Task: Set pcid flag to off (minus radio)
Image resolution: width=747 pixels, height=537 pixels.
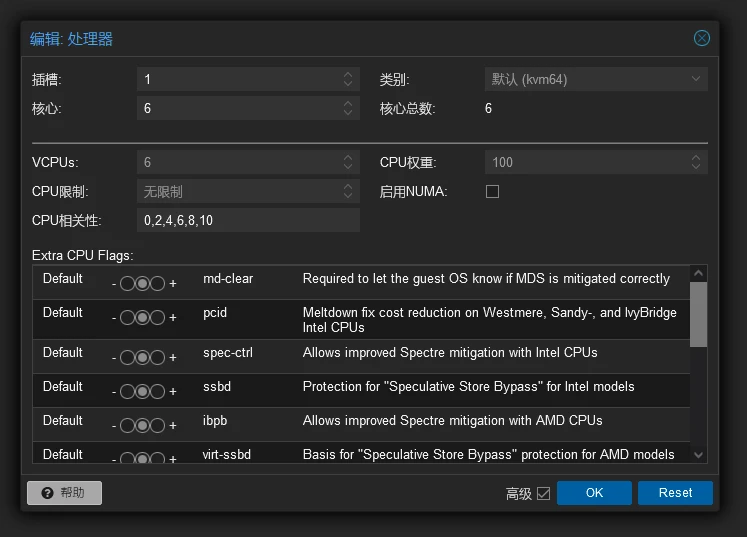Action: point(127,317)
